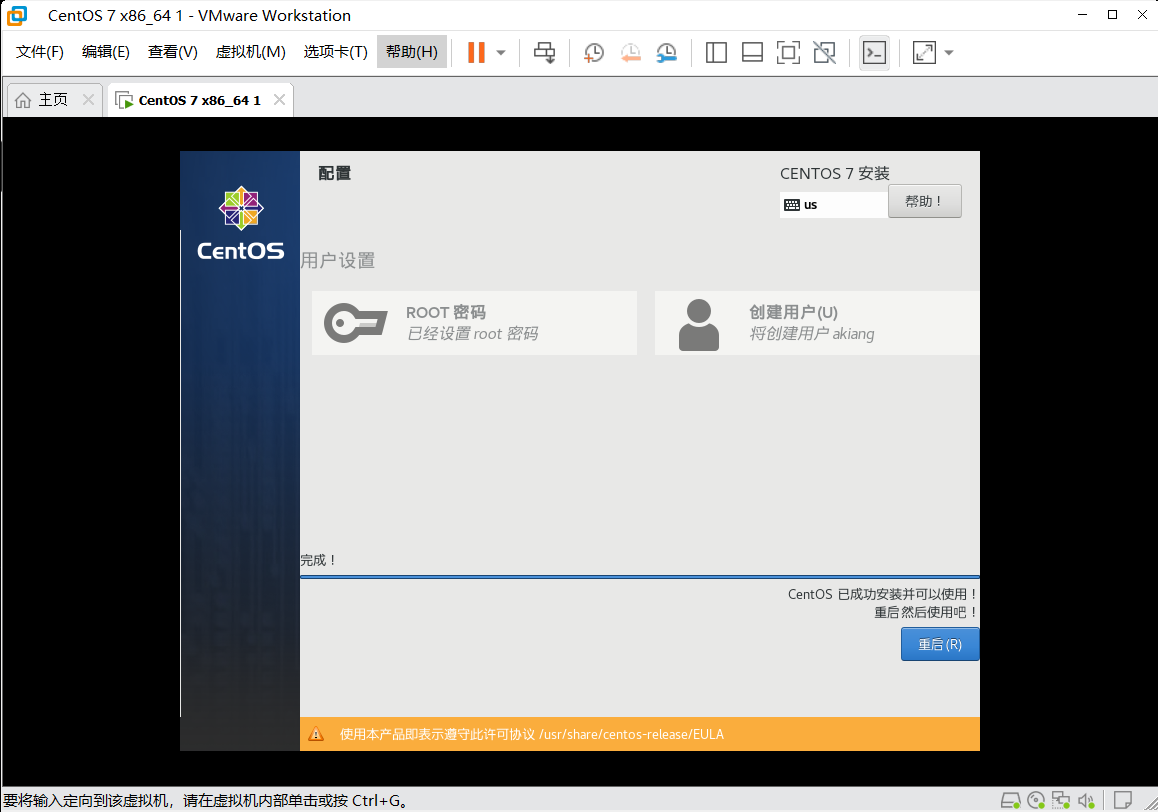The image size is (1158, 812).
Task: Pause the virtual machine with the orange pause icon
Action: coord(476,52)
